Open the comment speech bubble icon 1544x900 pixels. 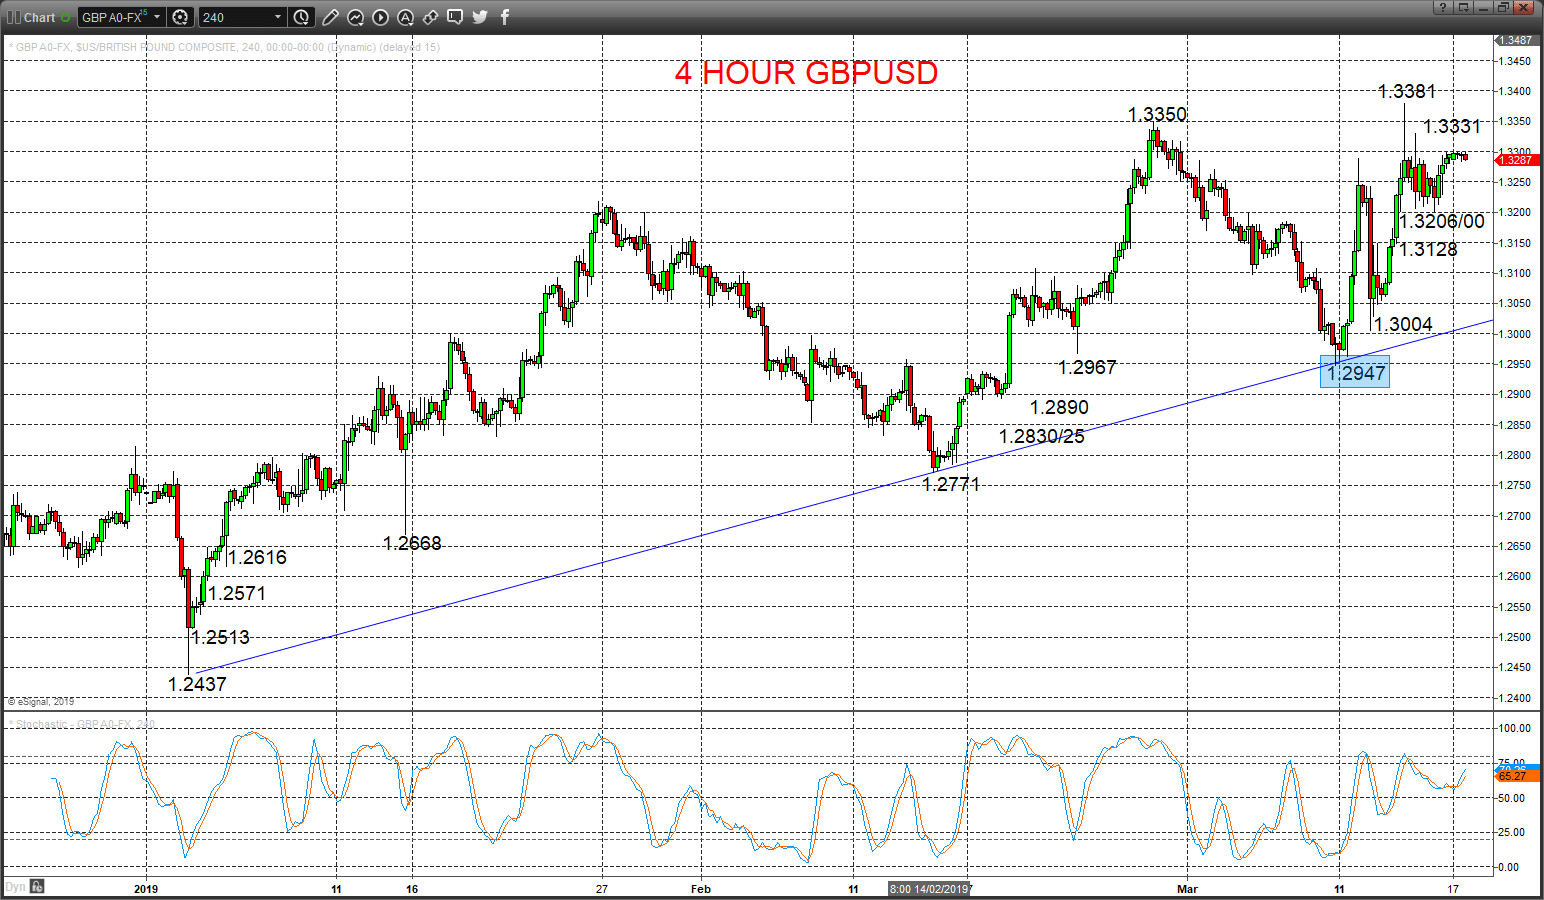click(455, 17)
